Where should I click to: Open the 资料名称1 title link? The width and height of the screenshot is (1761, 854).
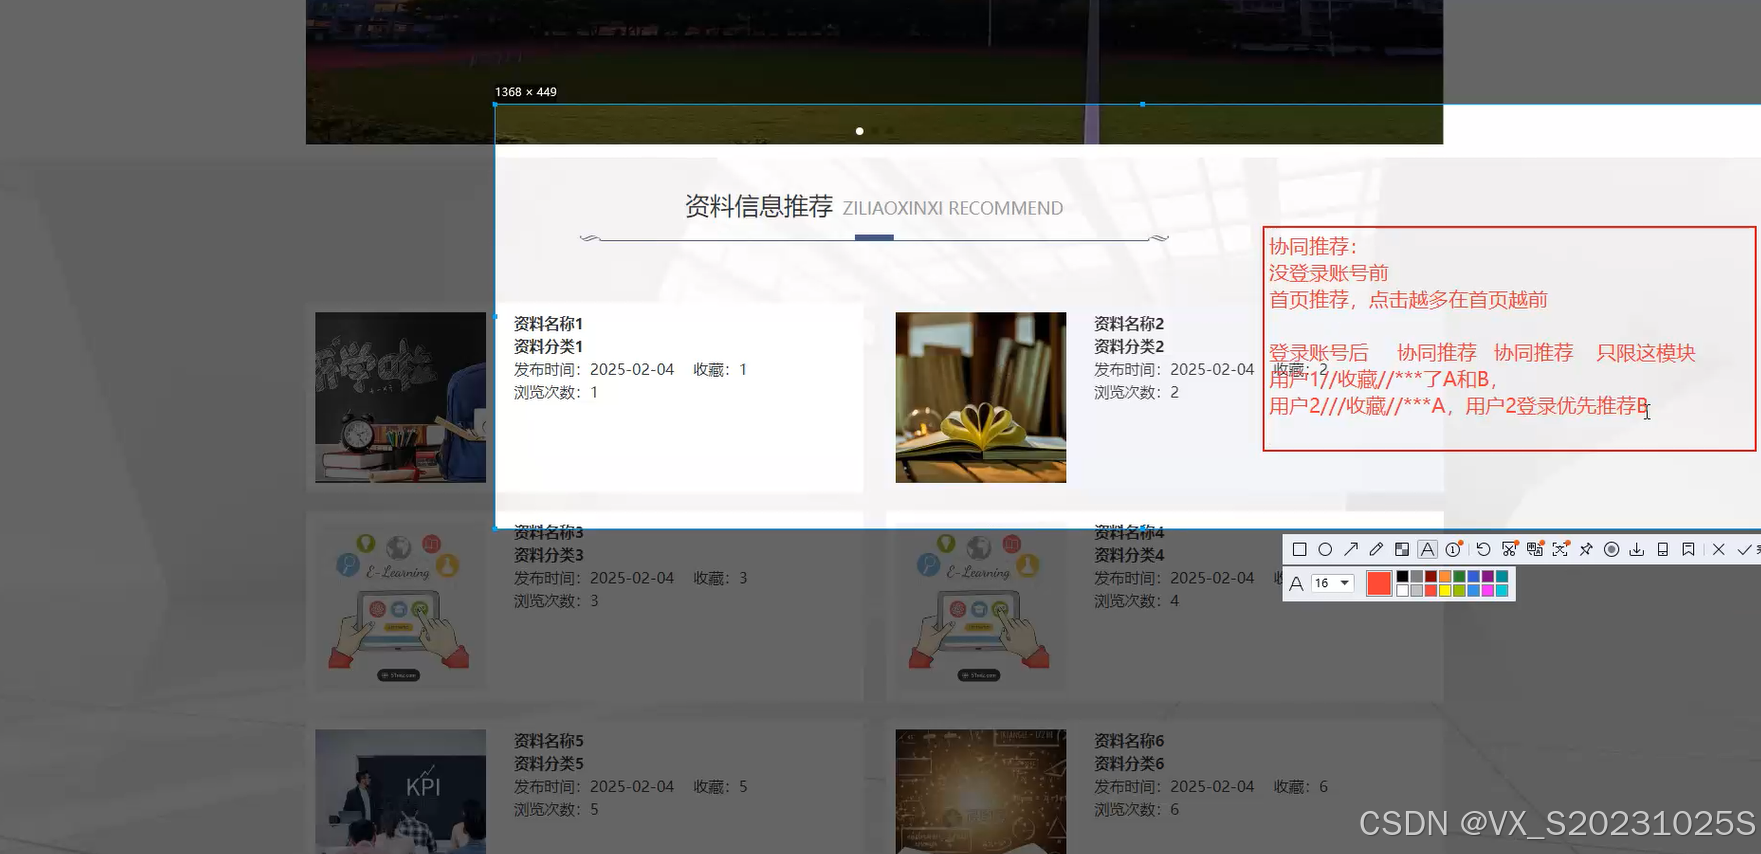tap(548, 324)
